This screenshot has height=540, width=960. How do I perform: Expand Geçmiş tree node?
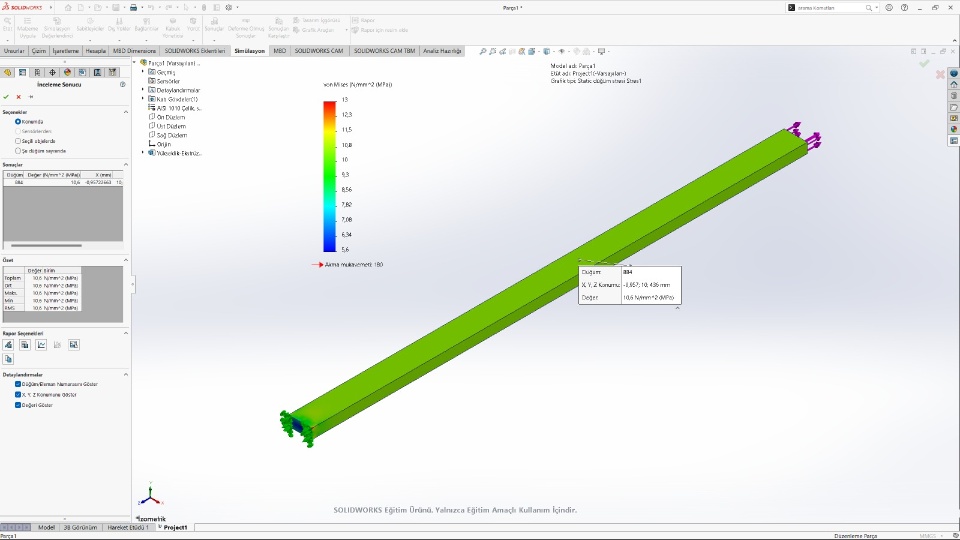point(143,72)
